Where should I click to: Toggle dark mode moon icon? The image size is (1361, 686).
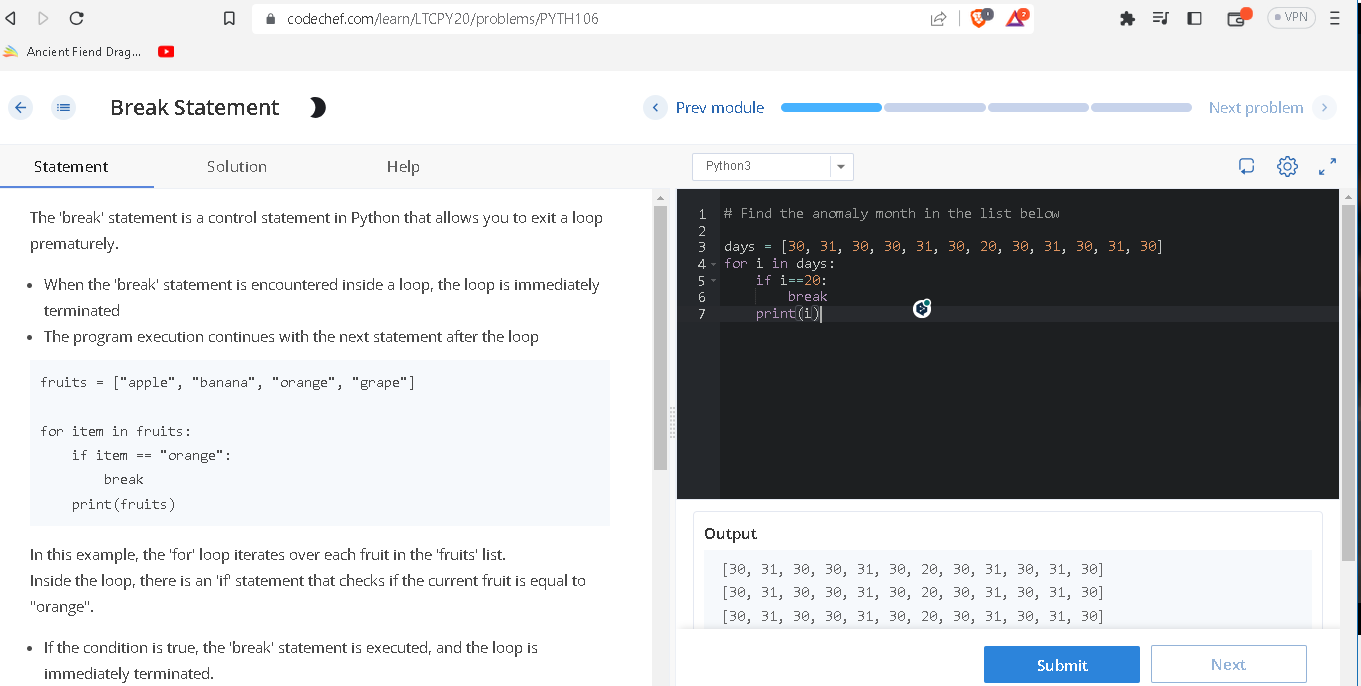[x=317, y=108]
